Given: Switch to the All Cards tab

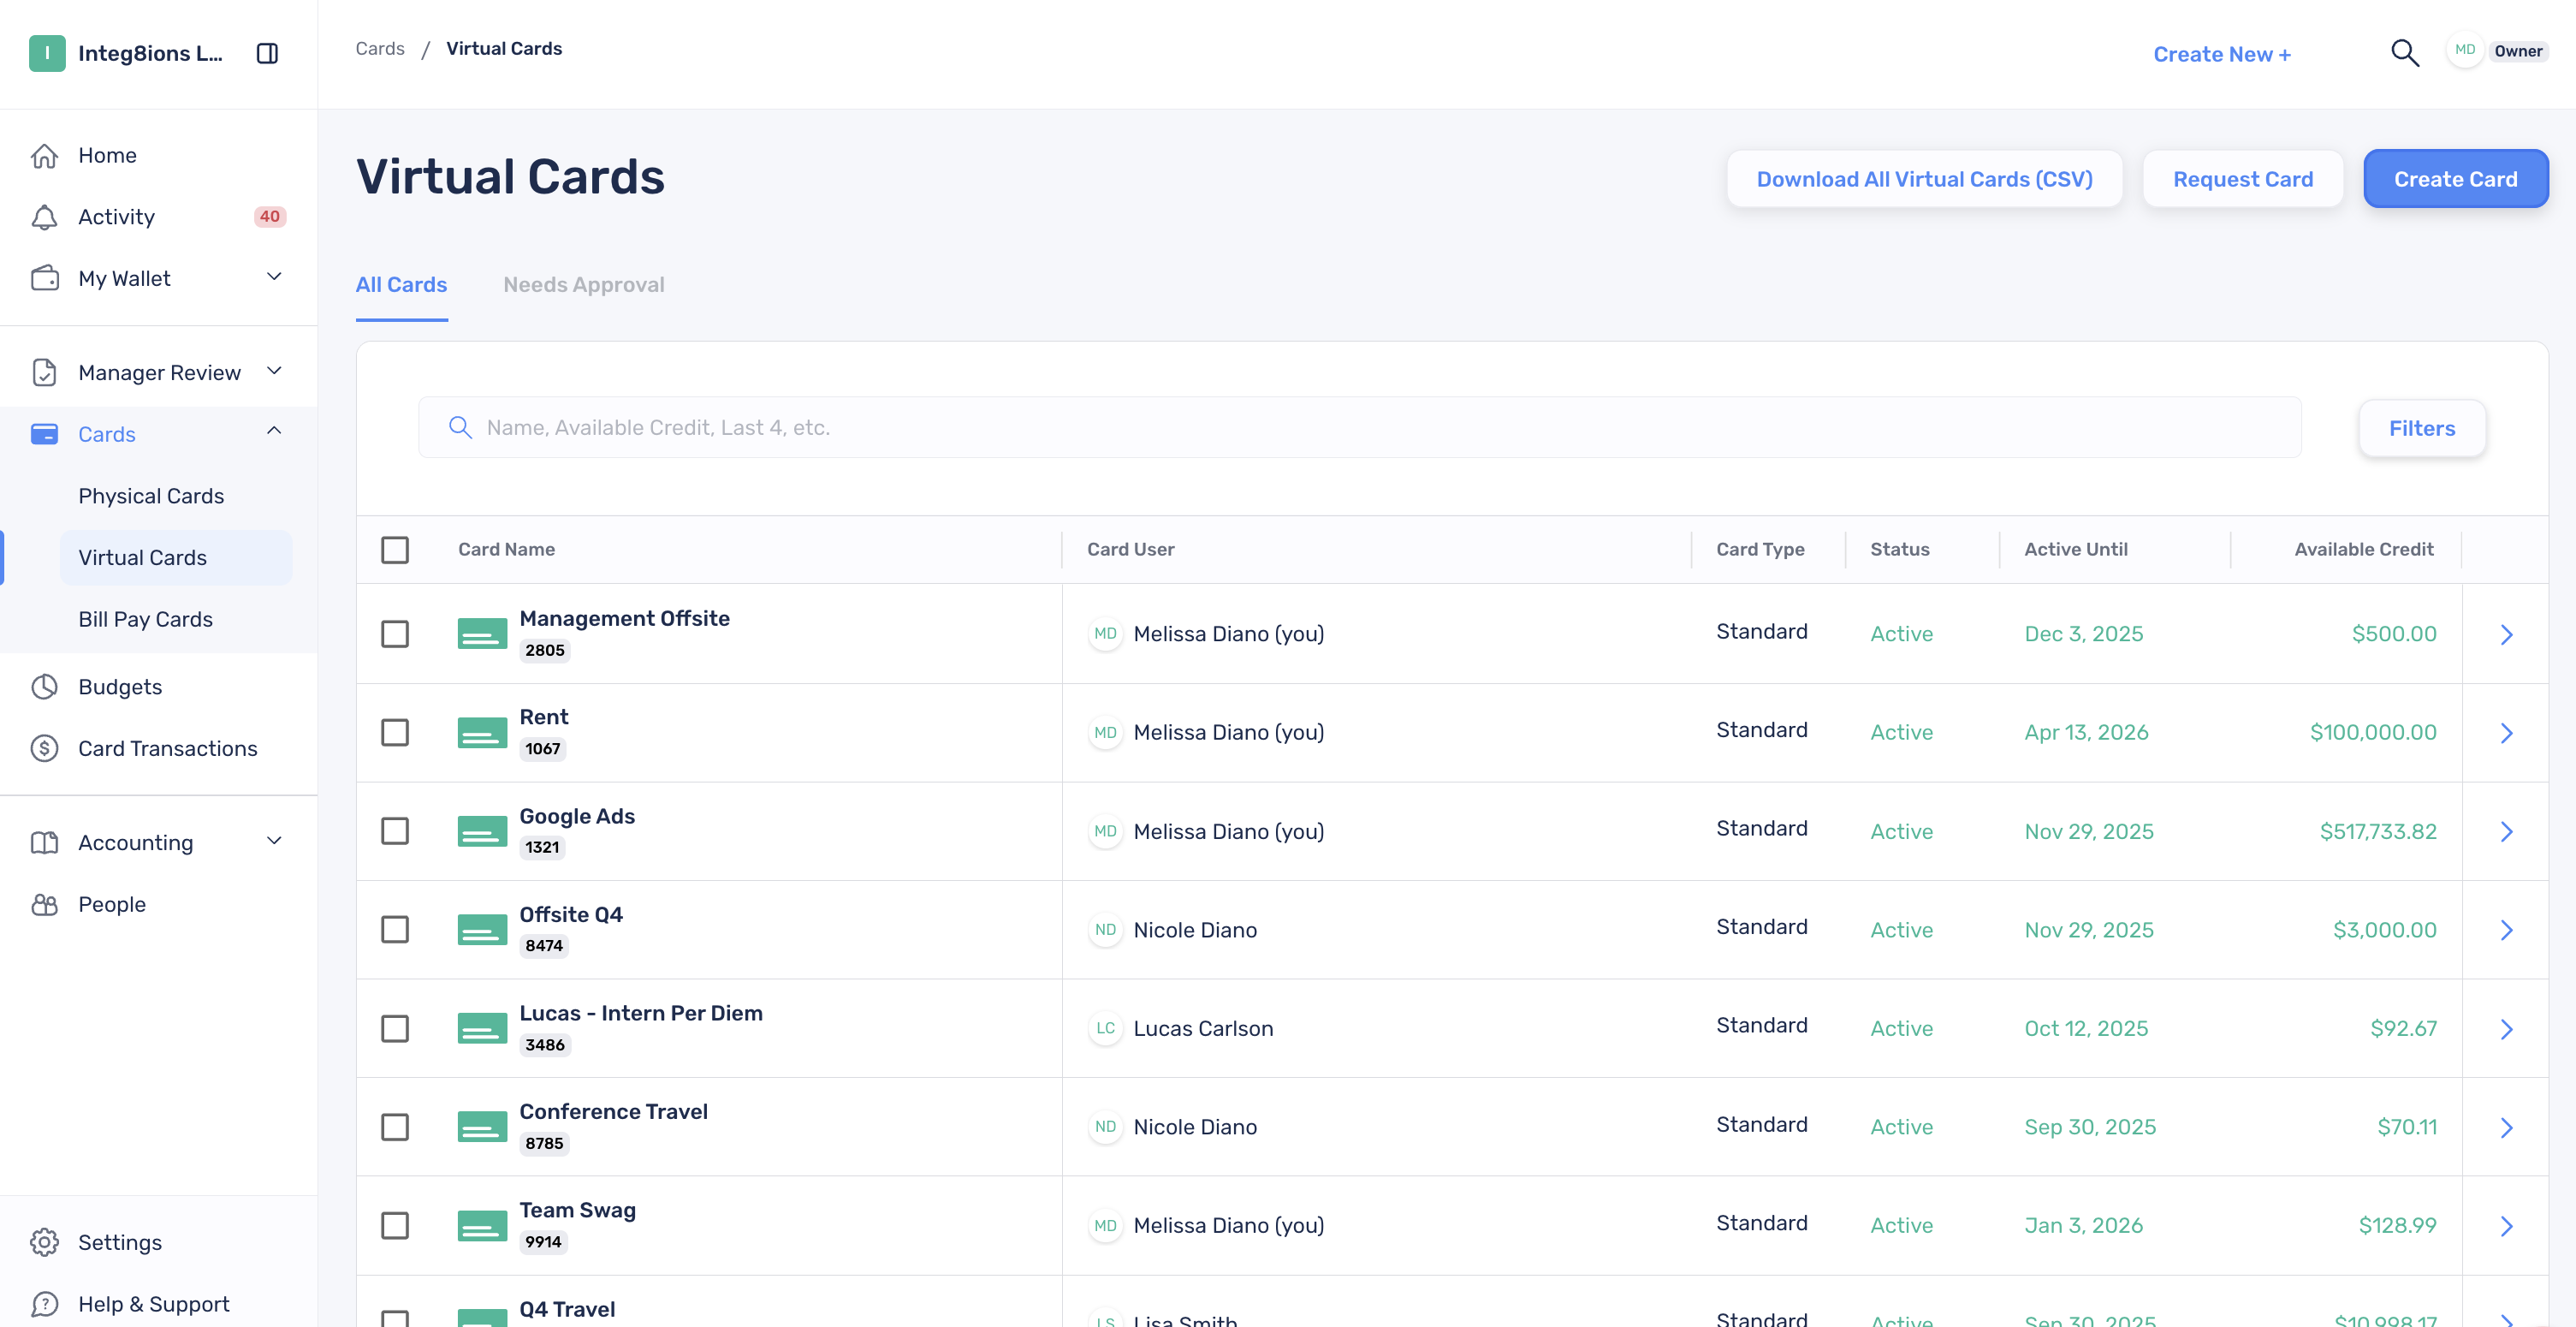Looking at the screenshot, I should [401, 285].
